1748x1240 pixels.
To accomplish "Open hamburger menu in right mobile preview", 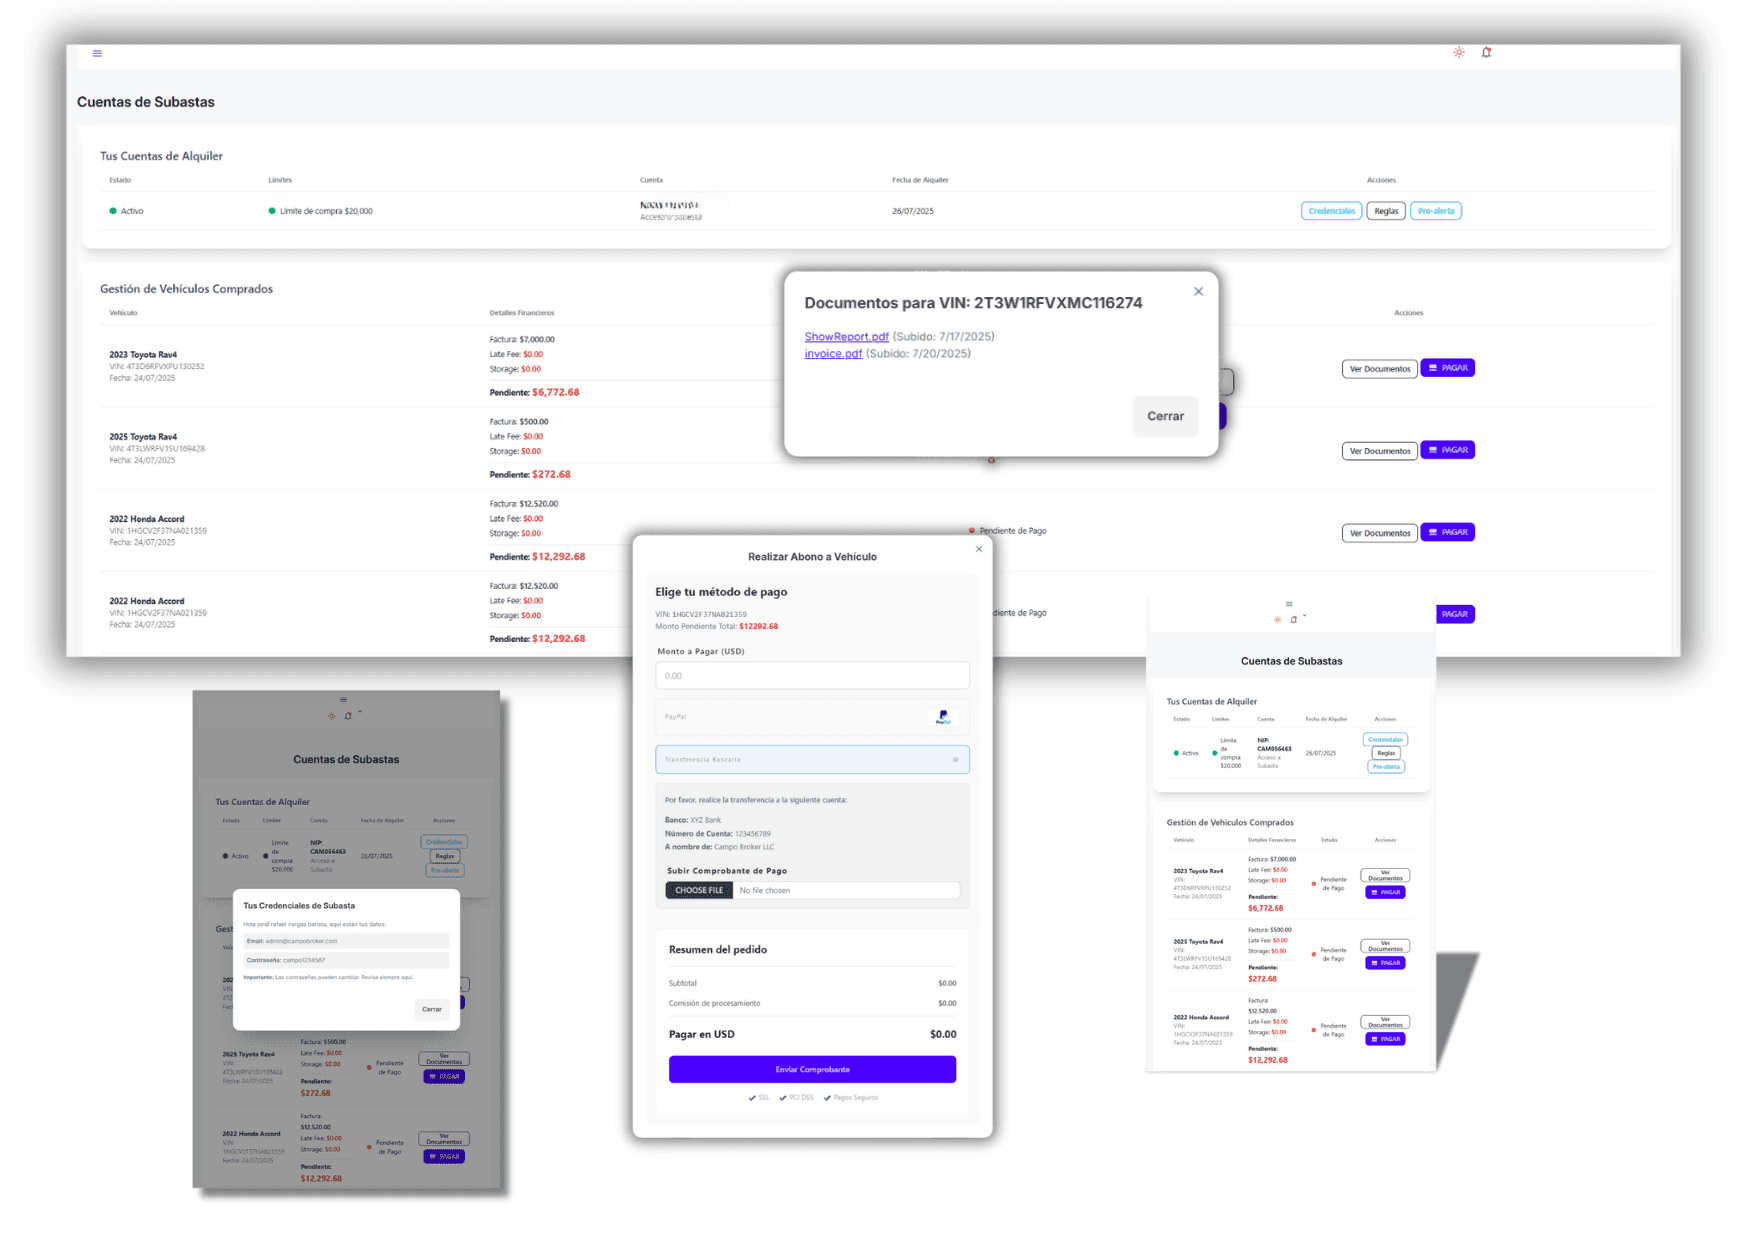I will click(x=1289, y=604).
